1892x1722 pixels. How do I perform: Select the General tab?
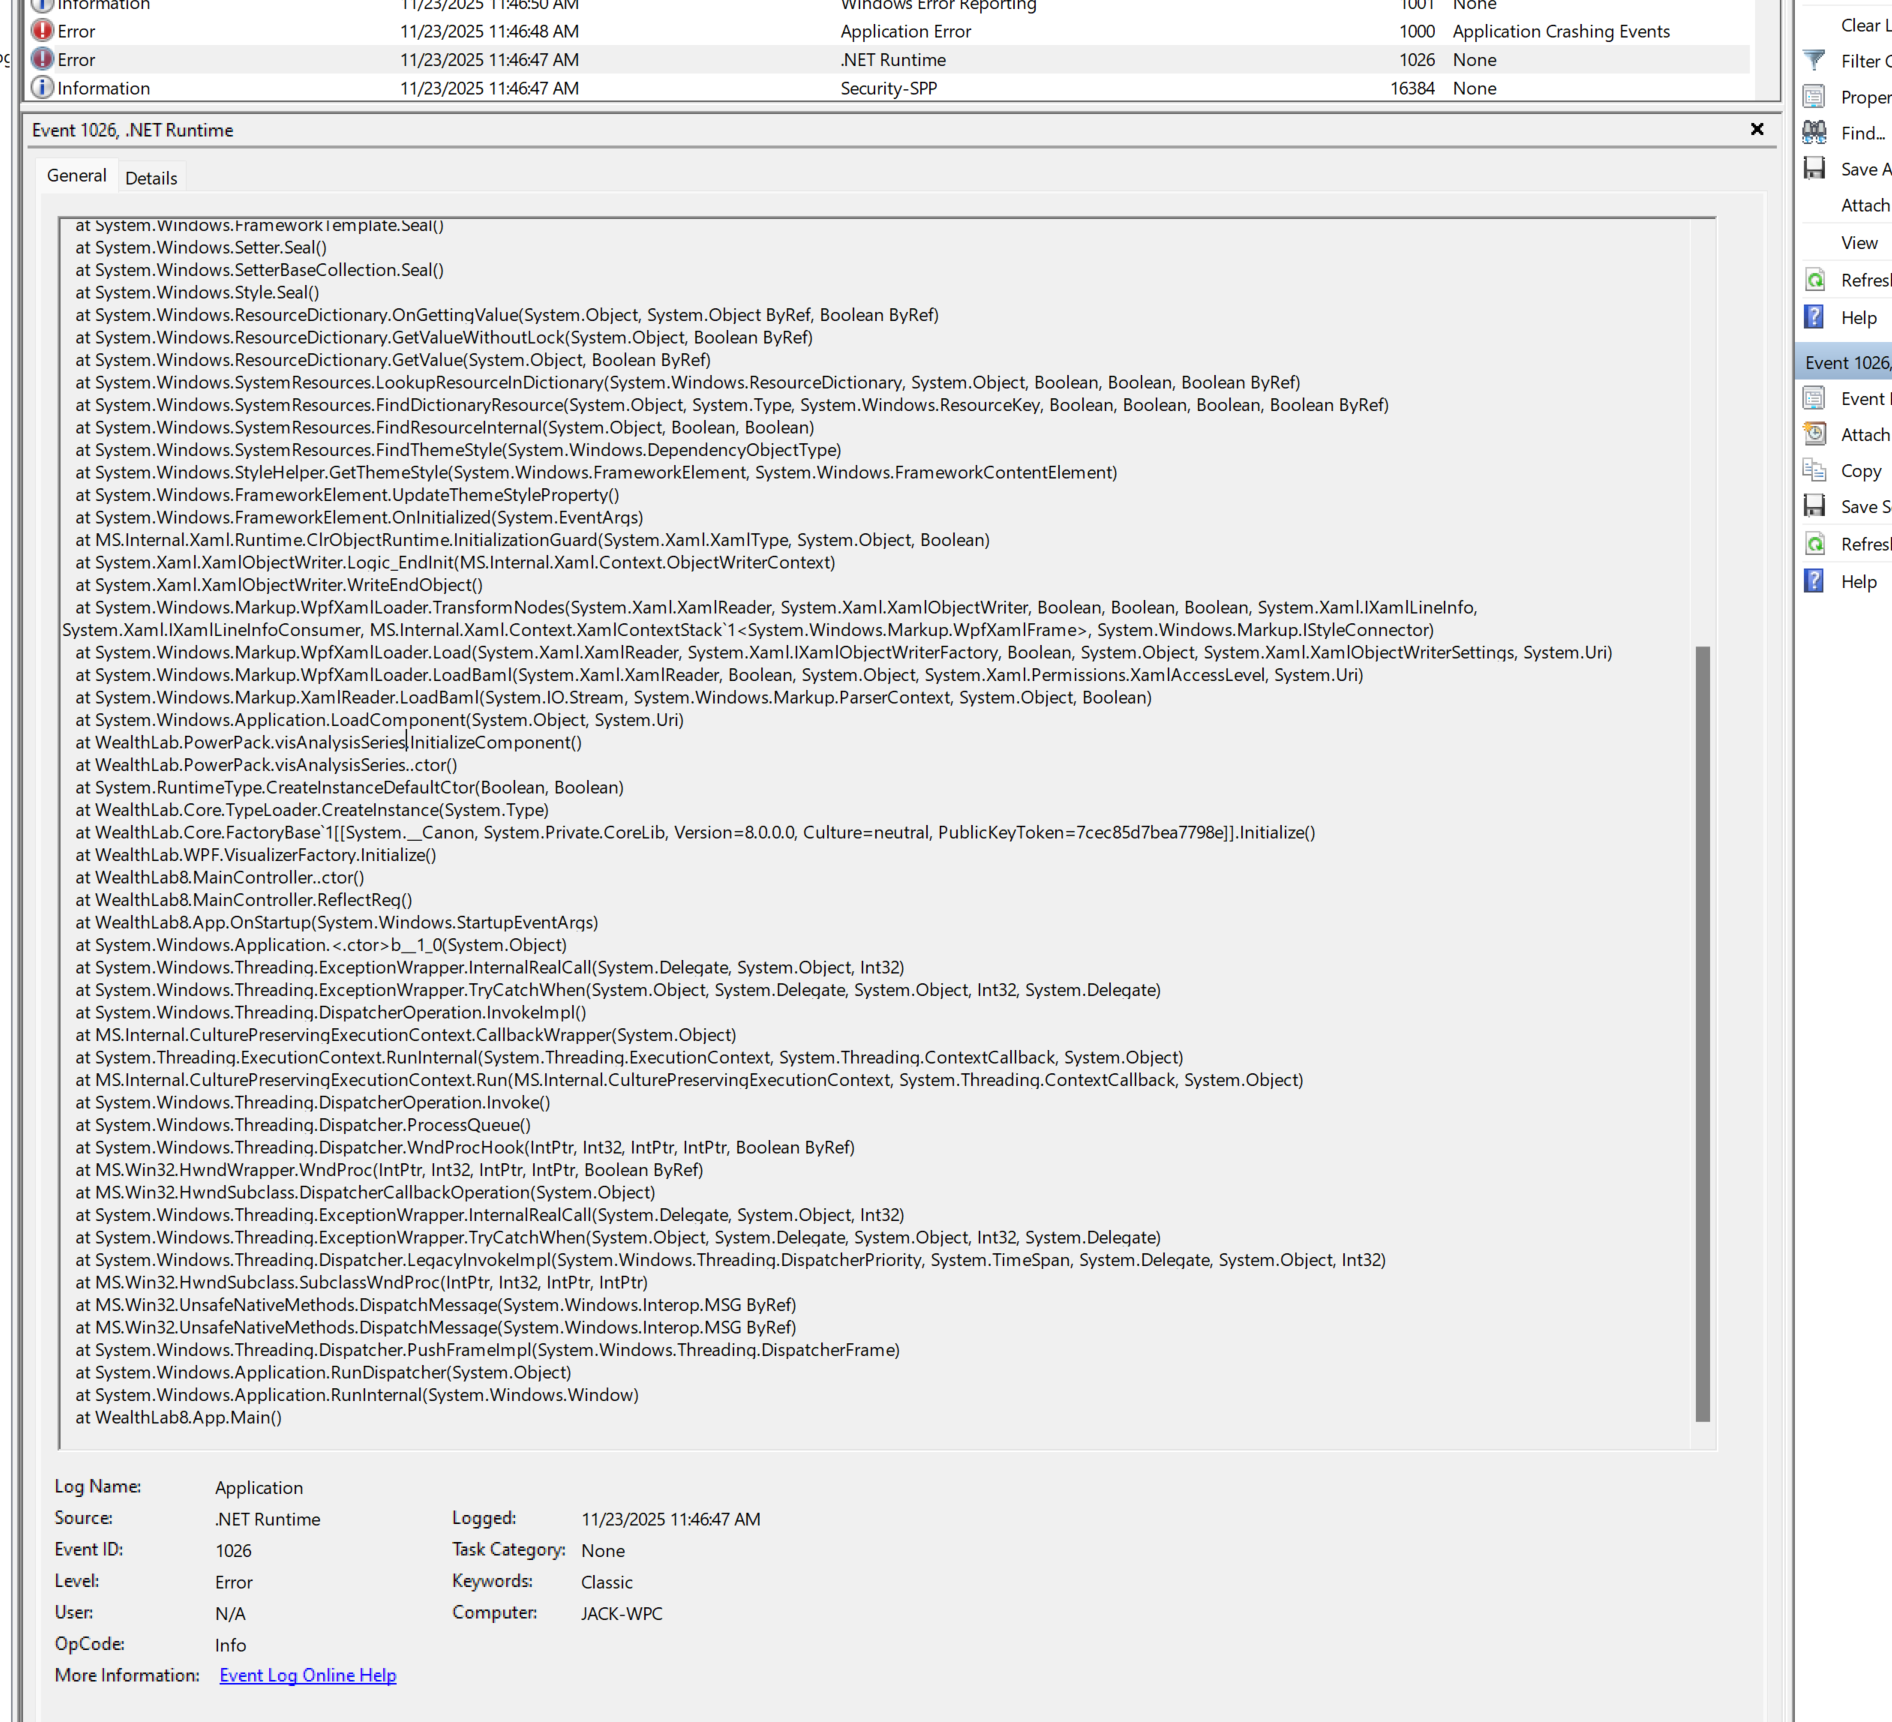[x=76, y=176]
